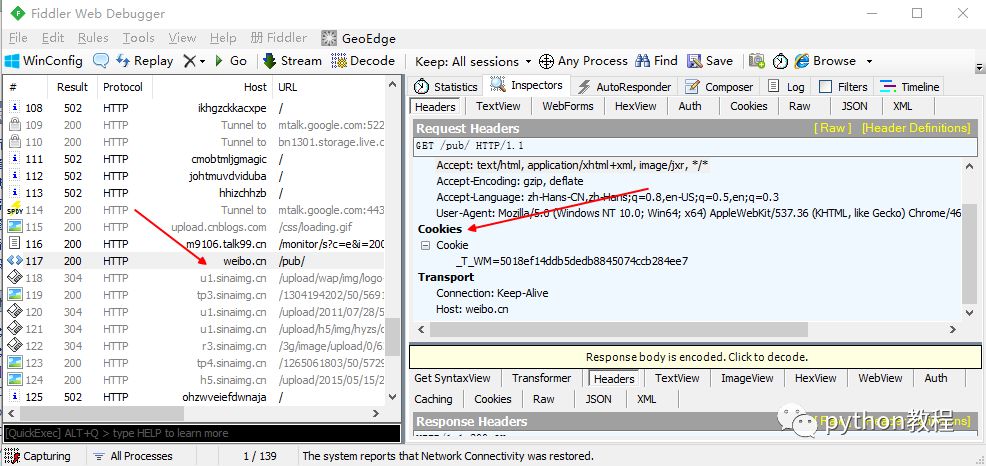Select request Cookies inspector tab

[x=748, y=106]
